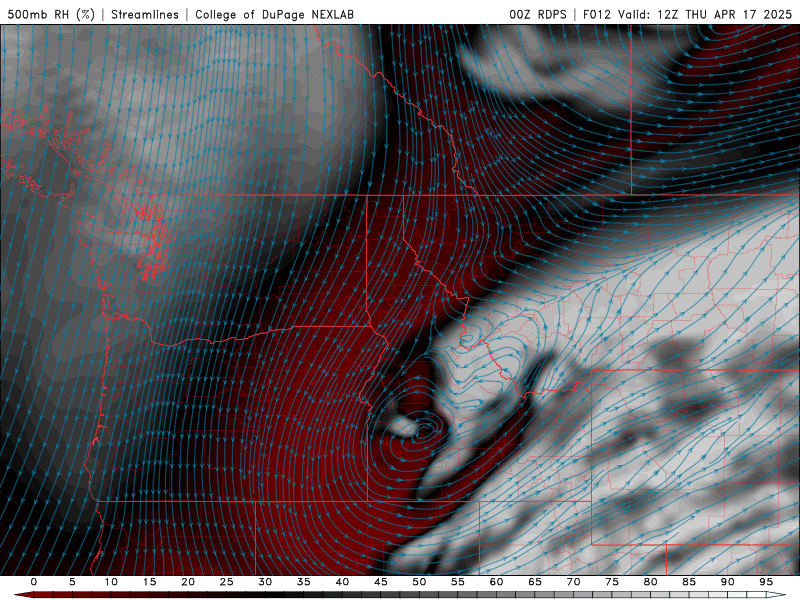Click the '0' value on the color scale
This screenshot has width=800, height=600.
point(34,582)
